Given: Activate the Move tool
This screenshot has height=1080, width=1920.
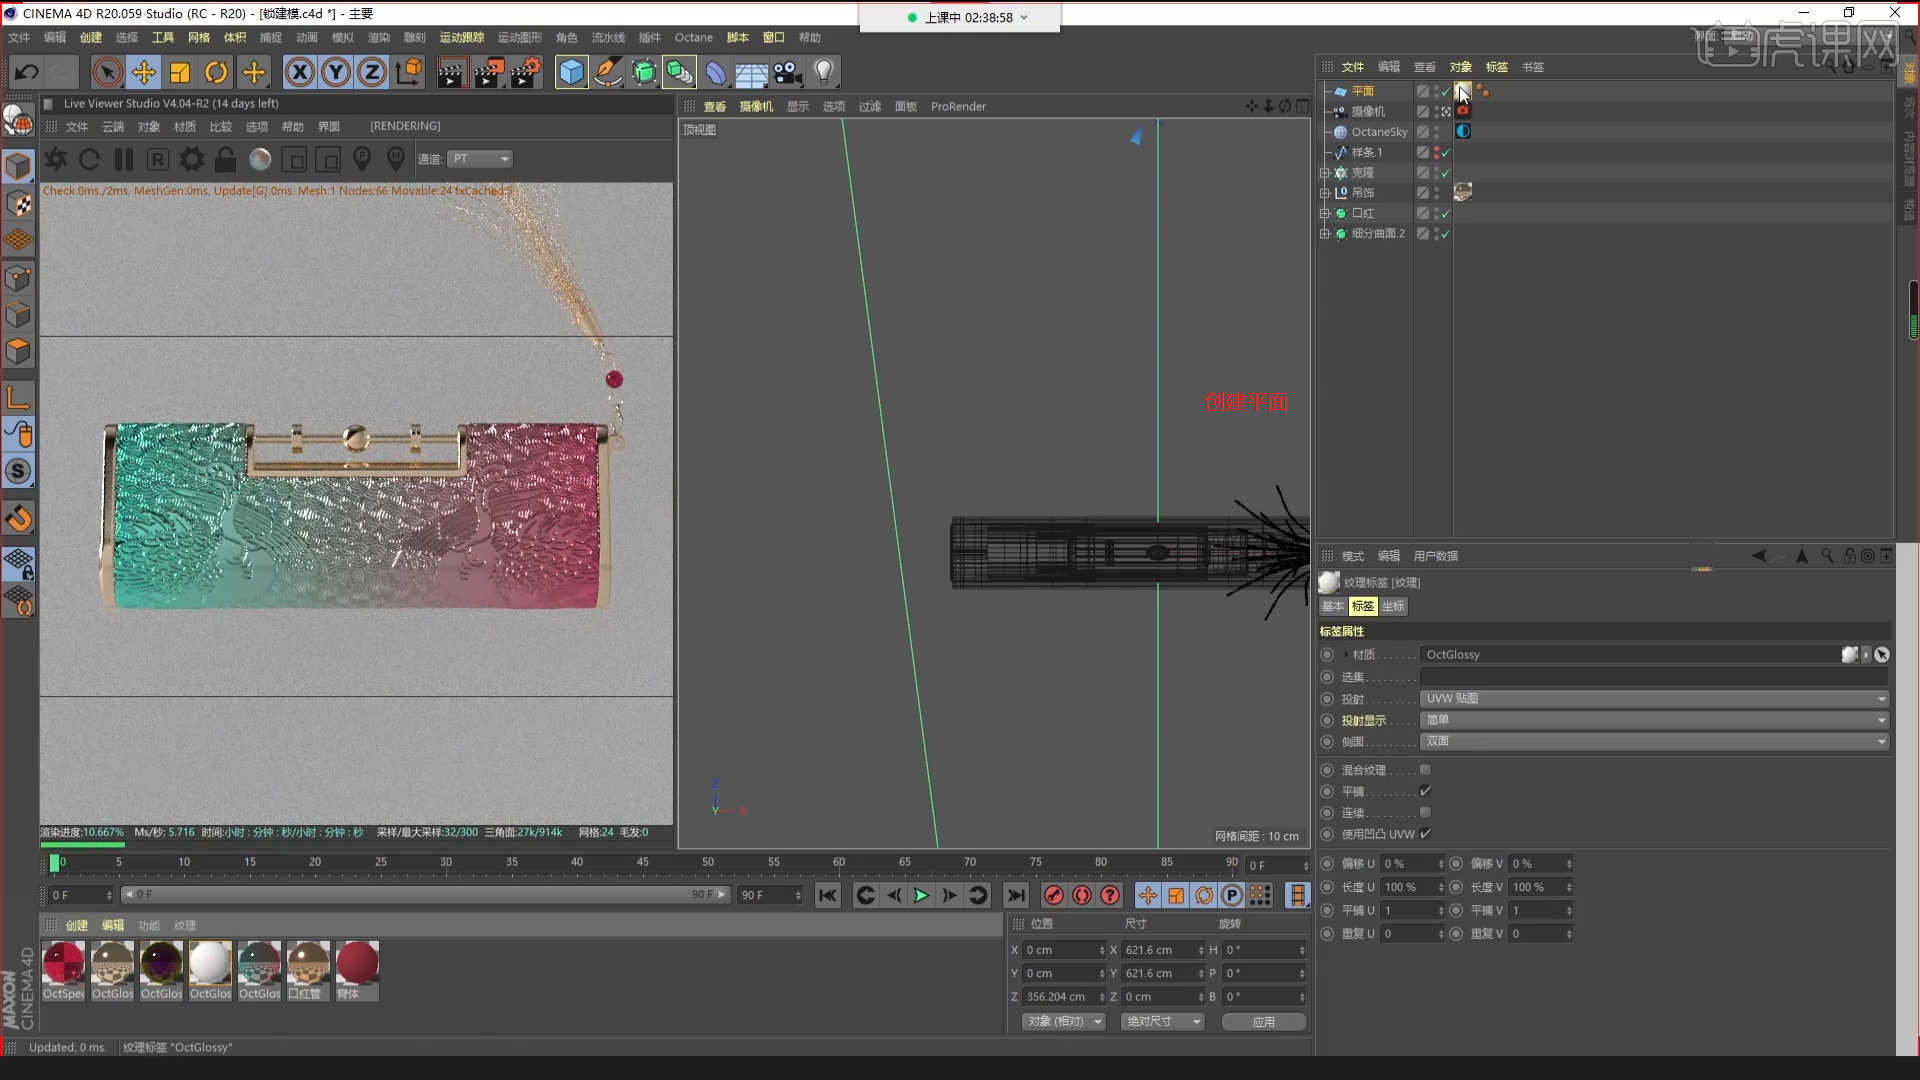Looking at the screenshot, I should pos(144,72).
